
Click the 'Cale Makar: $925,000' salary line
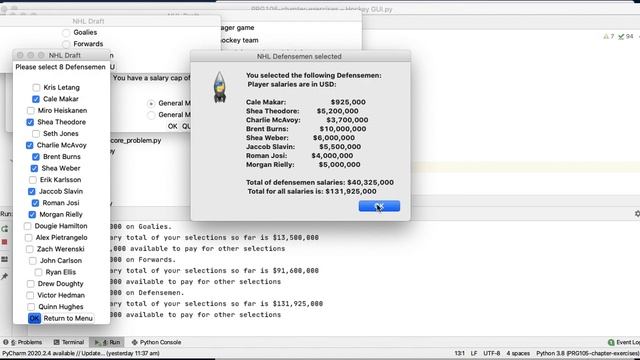click(x=306, y=102)
